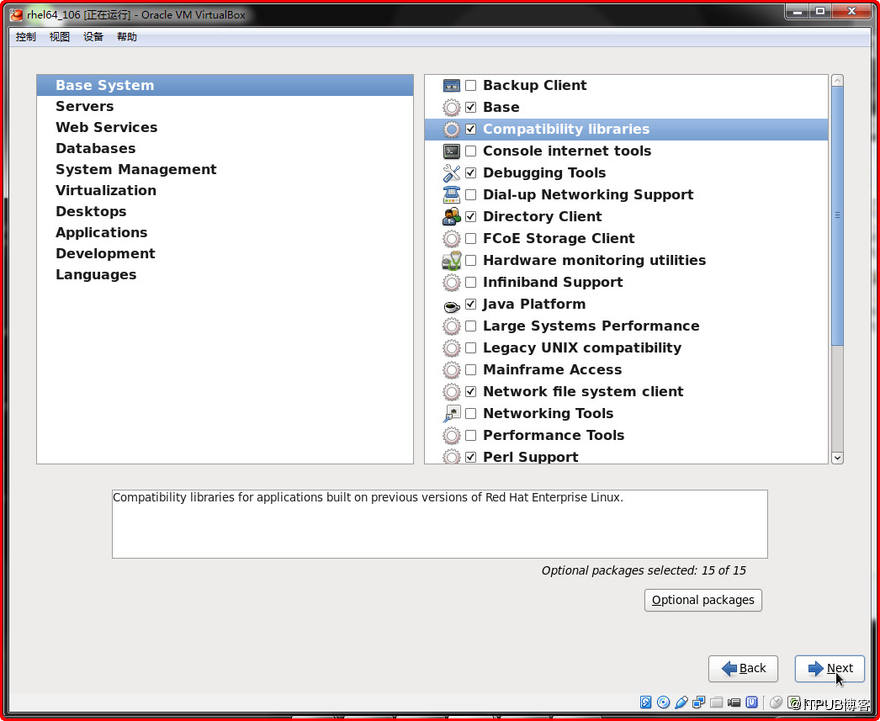Click the package description text box
The image size is (880, 721).
[439, 524]
